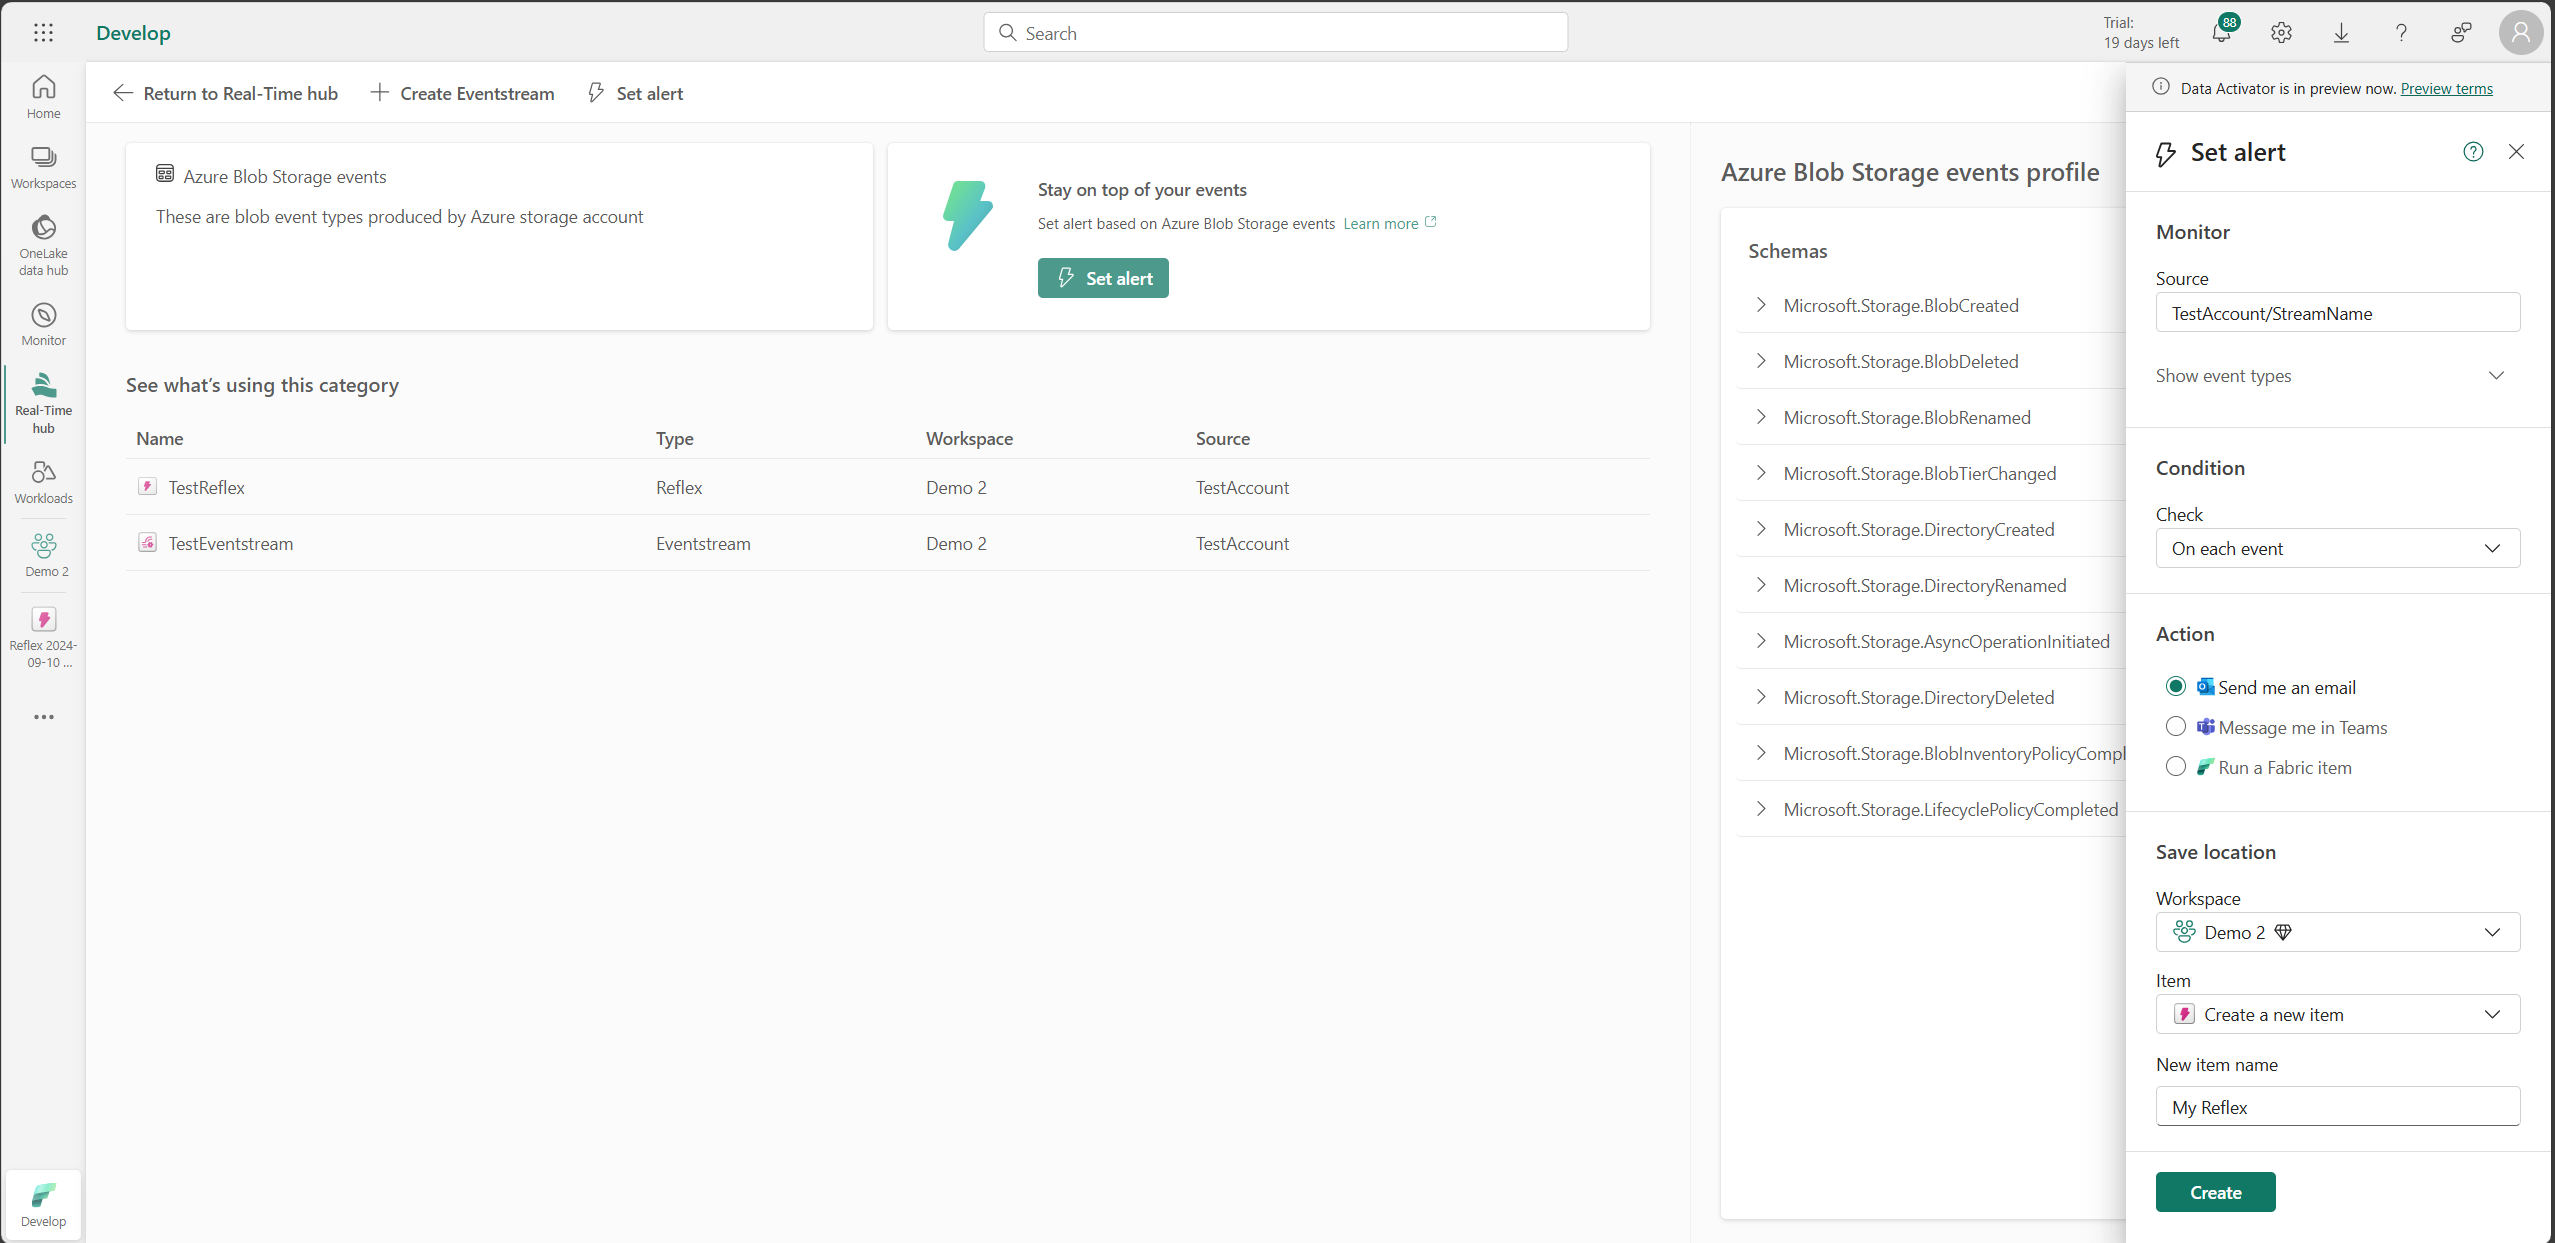This screenshot has width=2555, height=1243.
Task: Open Workspaces in the sidebar
Action: tap(43, 167)
